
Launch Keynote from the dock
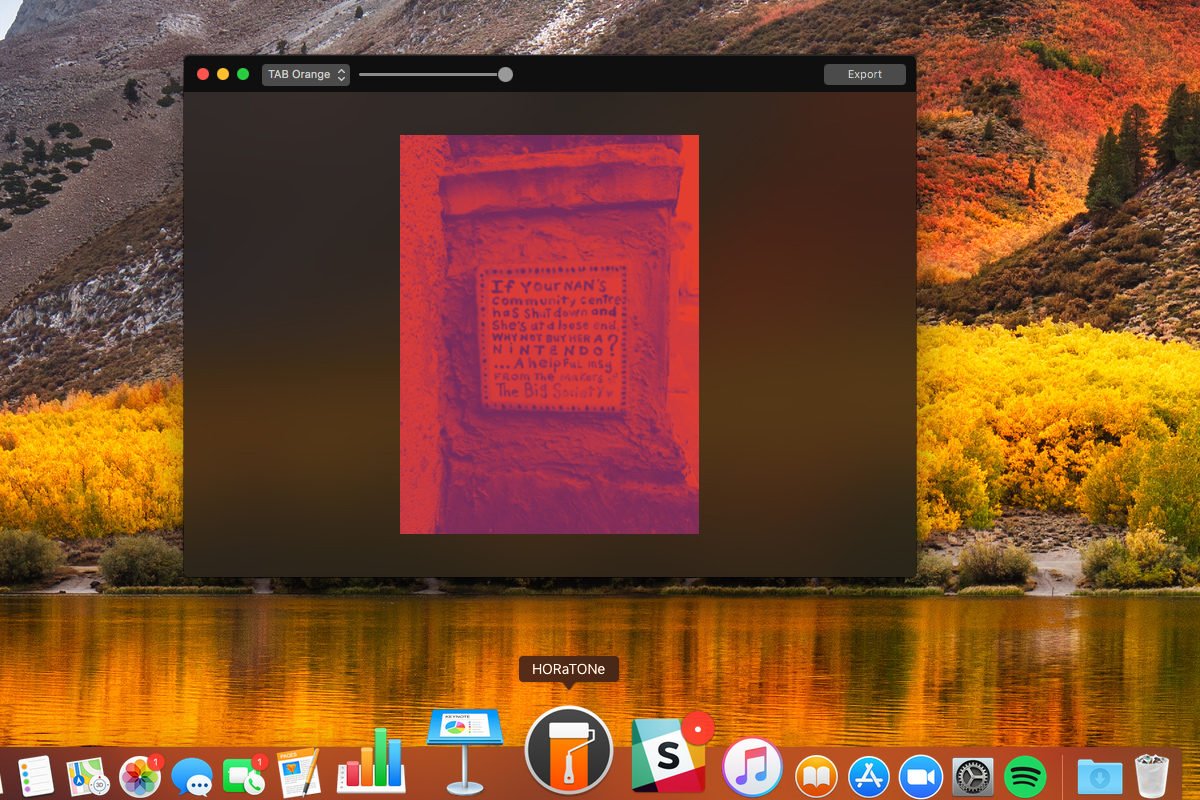point(463,752)
